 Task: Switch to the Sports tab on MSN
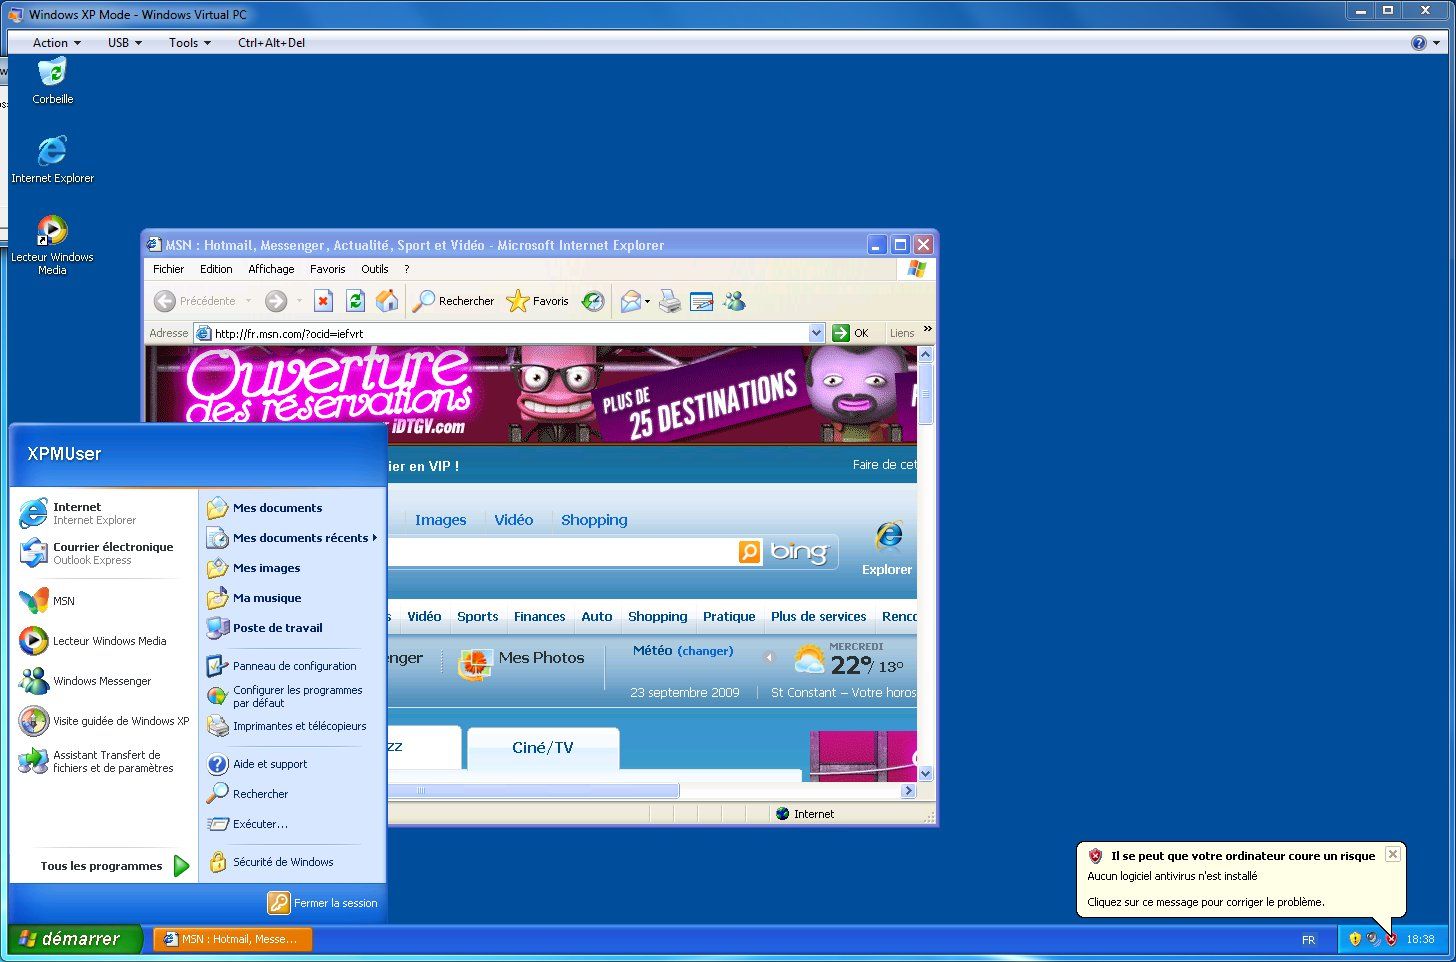(x=477, y=616)
